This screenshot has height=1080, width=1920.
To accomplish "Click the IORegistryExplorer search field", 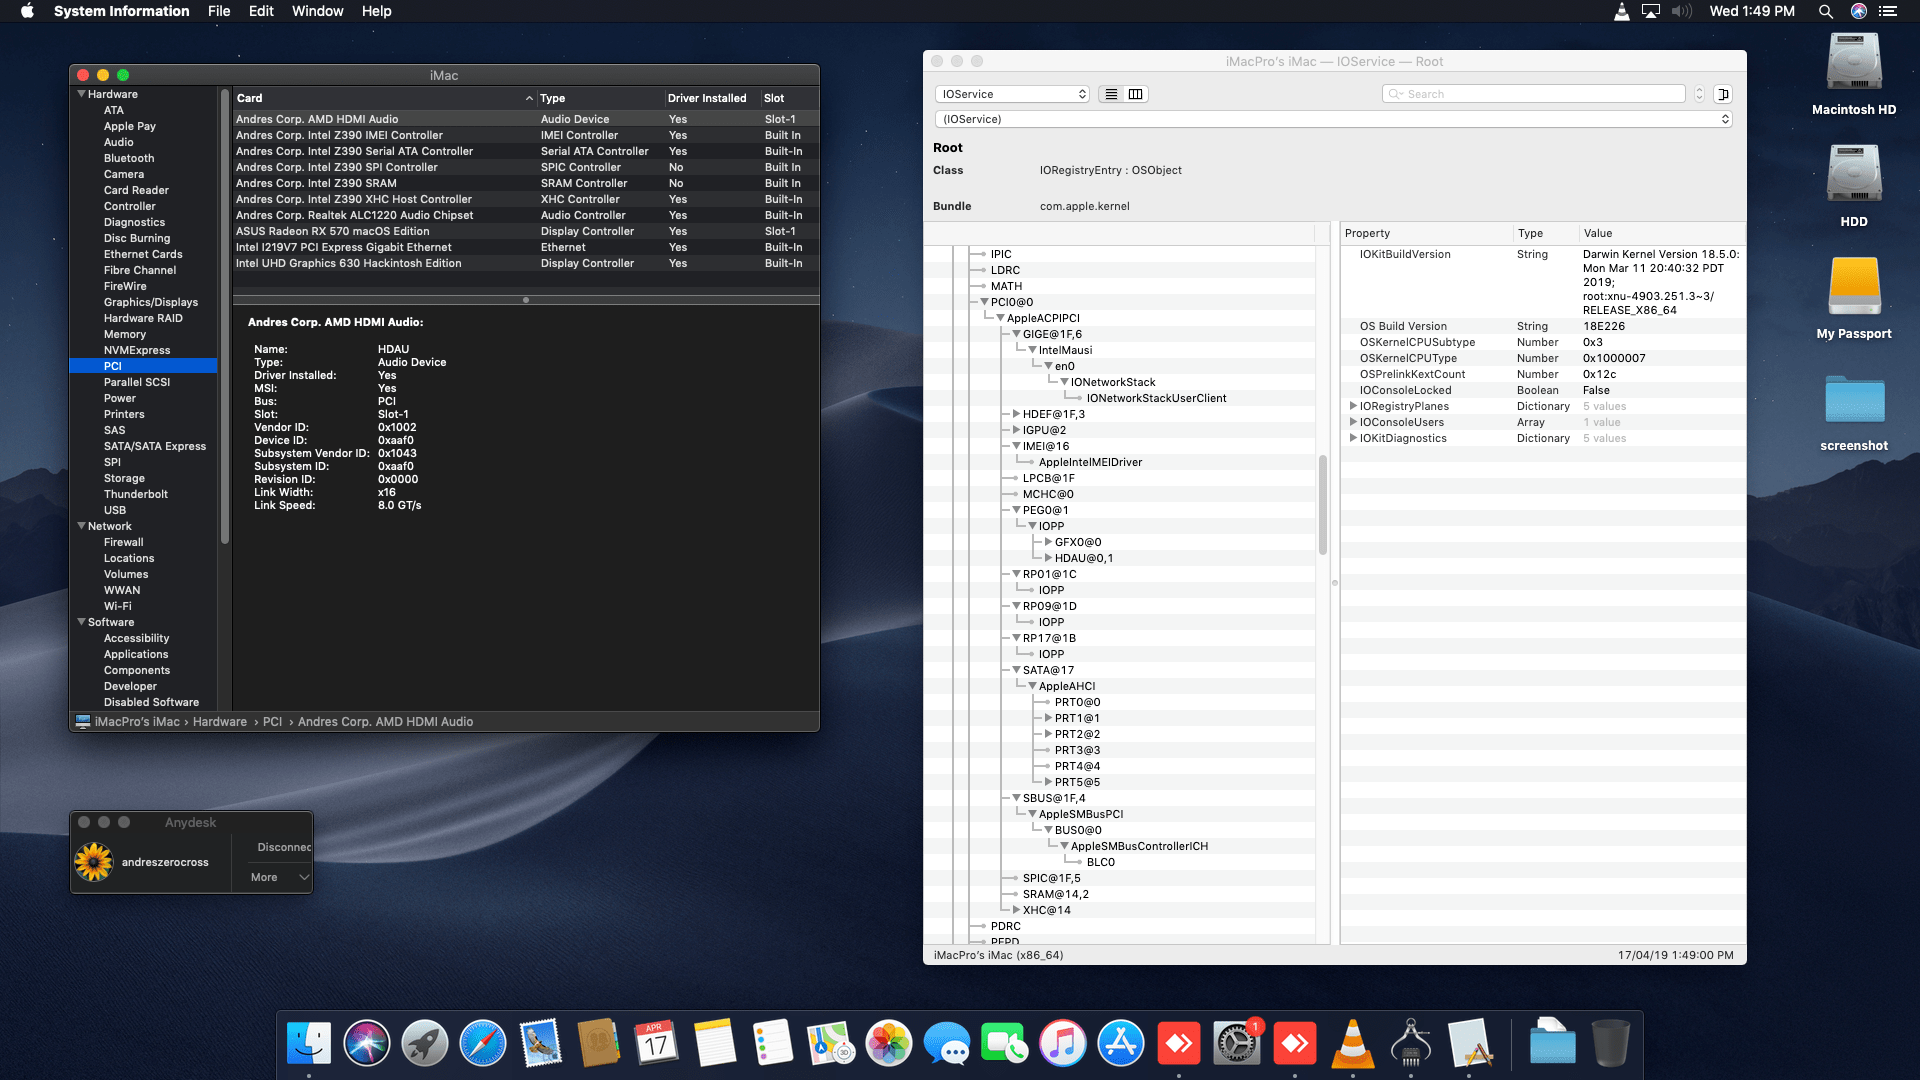I will [x=1540, y=94].
